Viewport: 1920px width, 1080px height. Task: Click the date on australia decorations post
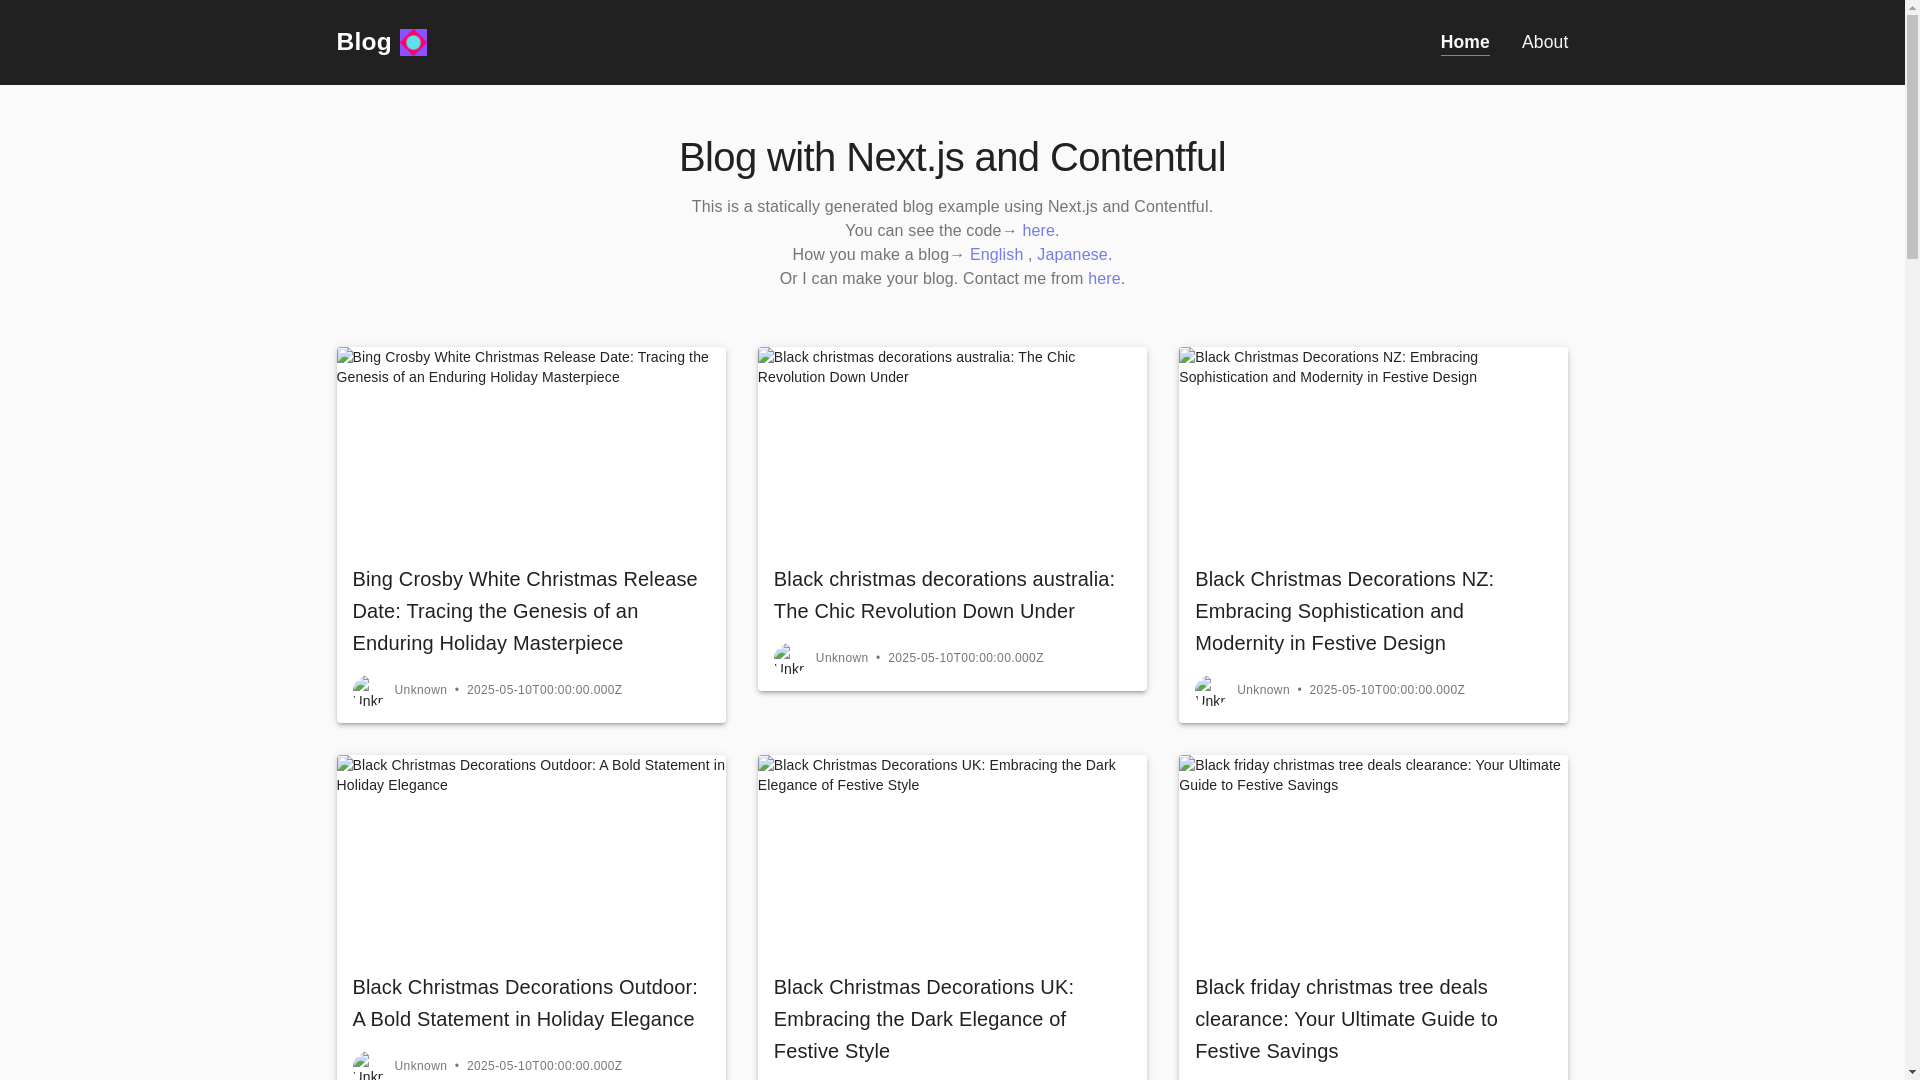965,658
